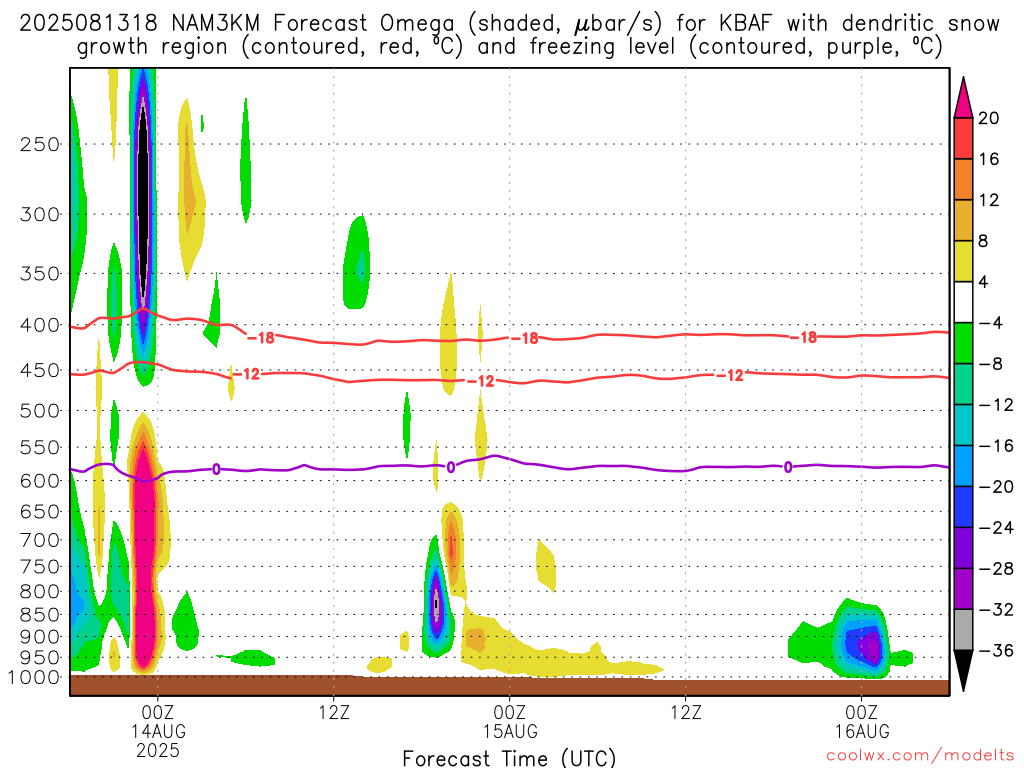This screenshot has height=768, width=1024.
Task: Click the 650 pressure level axis label
Action: pos(40,511)
